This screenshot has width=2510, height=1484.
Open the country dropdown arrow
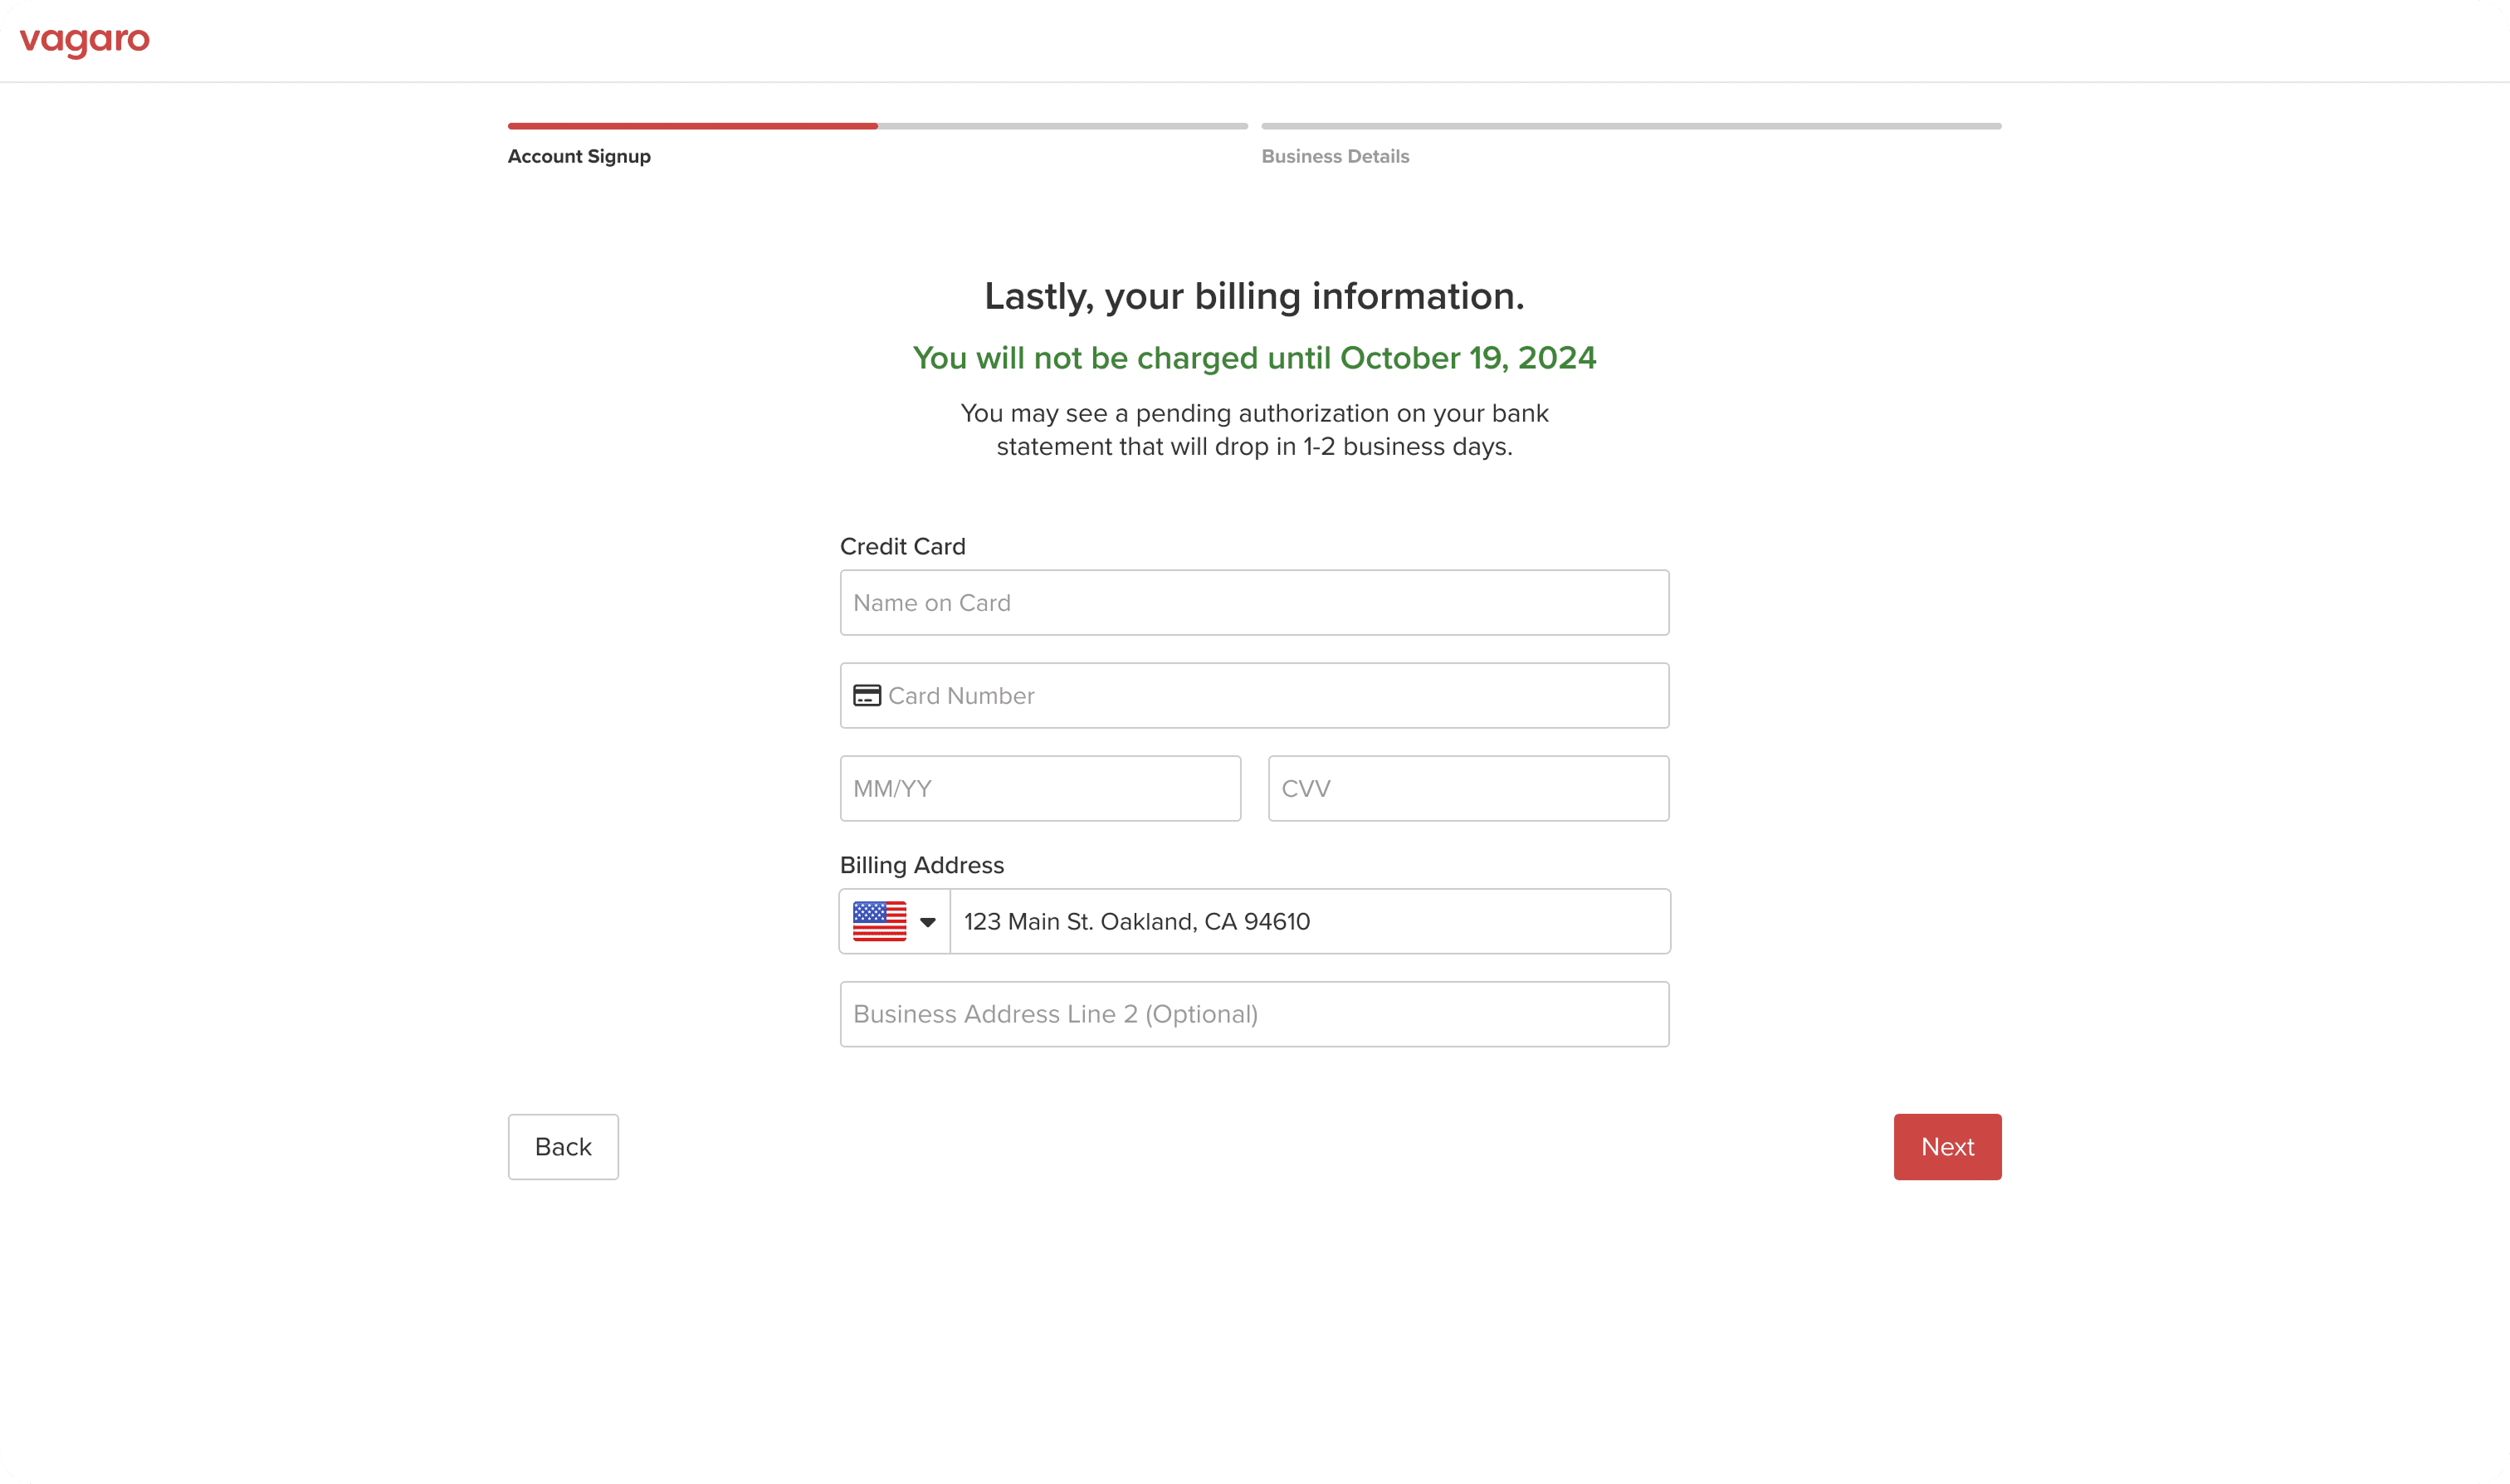click(928, 922)
